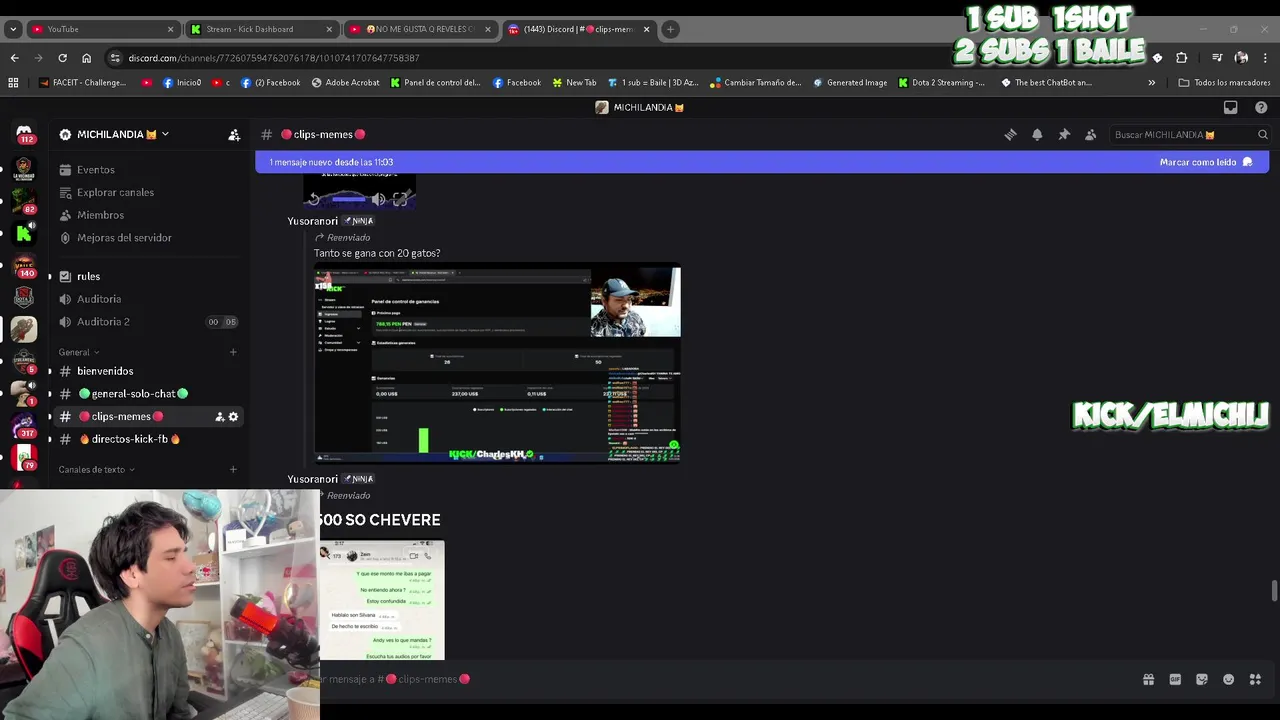Open Discord direct messages home icon
This screenshot has height=720, width=1280.
[x=25, y=133]
